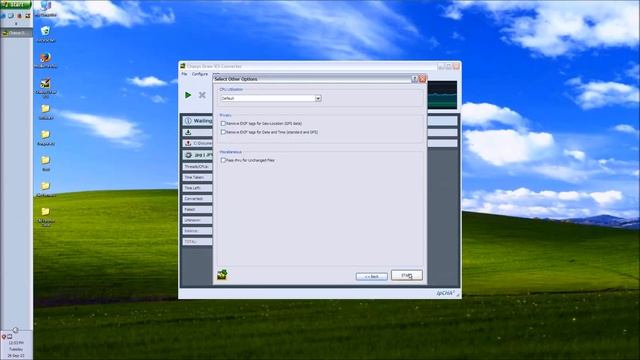Click the converter window title bar icon
Screen dimensions: 640x360
click(183, 66)
